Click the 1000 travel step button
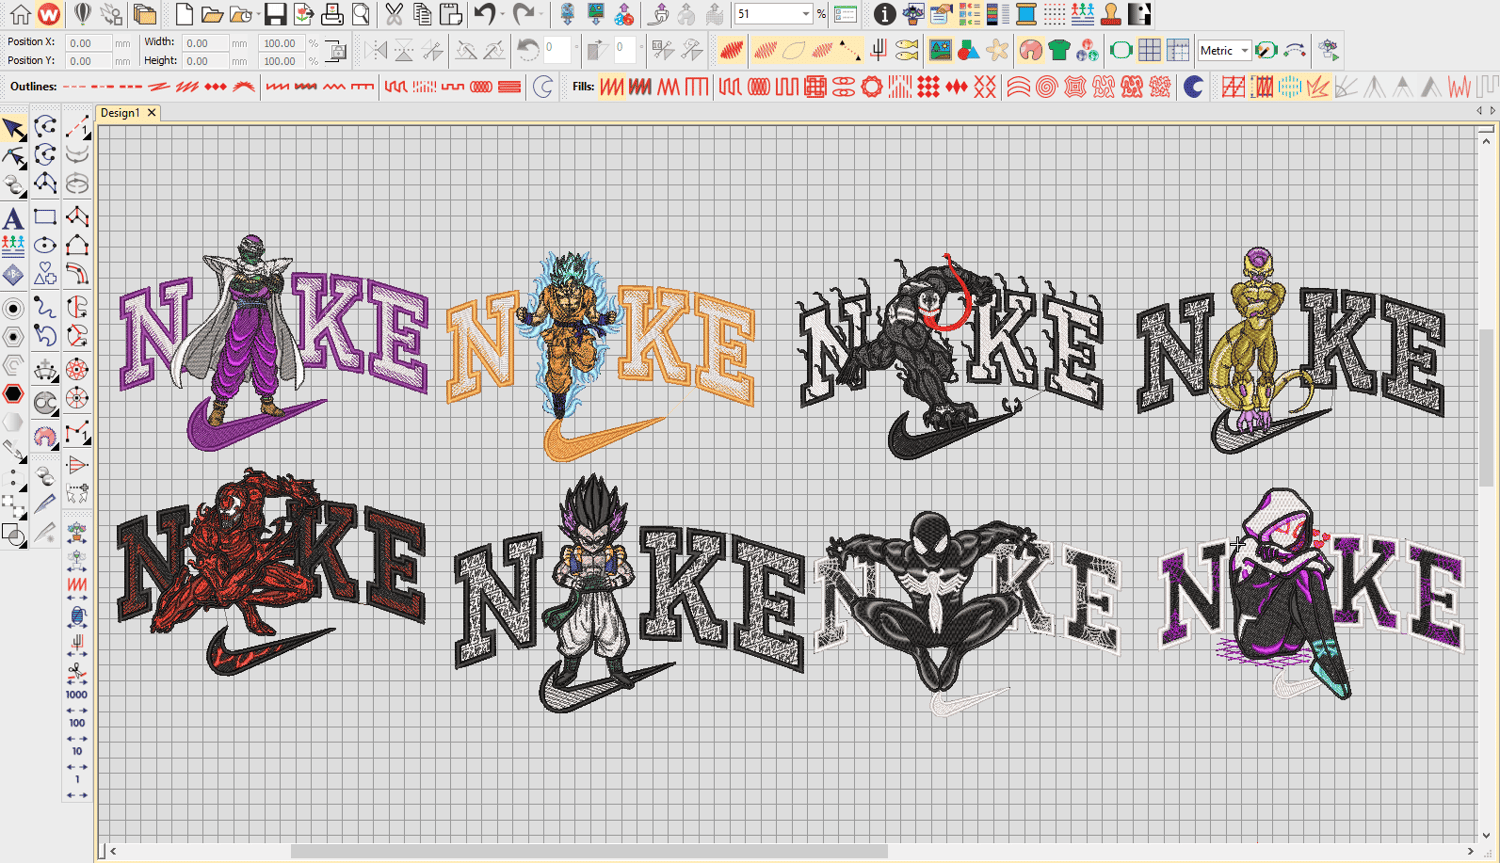 (x=76, y=695)
